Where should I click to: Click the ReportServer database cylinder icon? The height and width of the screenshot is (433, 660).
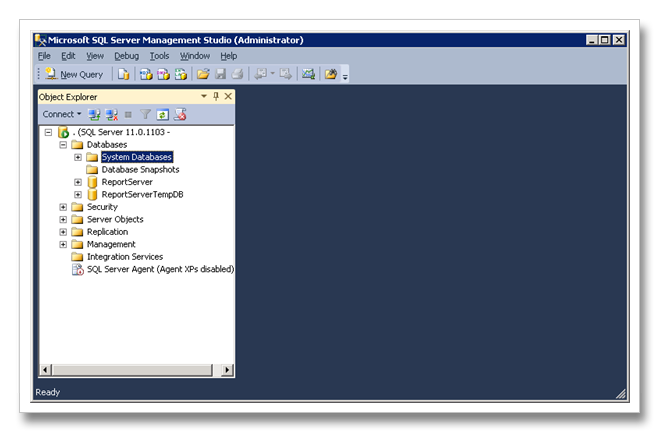(x=93, y=182)
